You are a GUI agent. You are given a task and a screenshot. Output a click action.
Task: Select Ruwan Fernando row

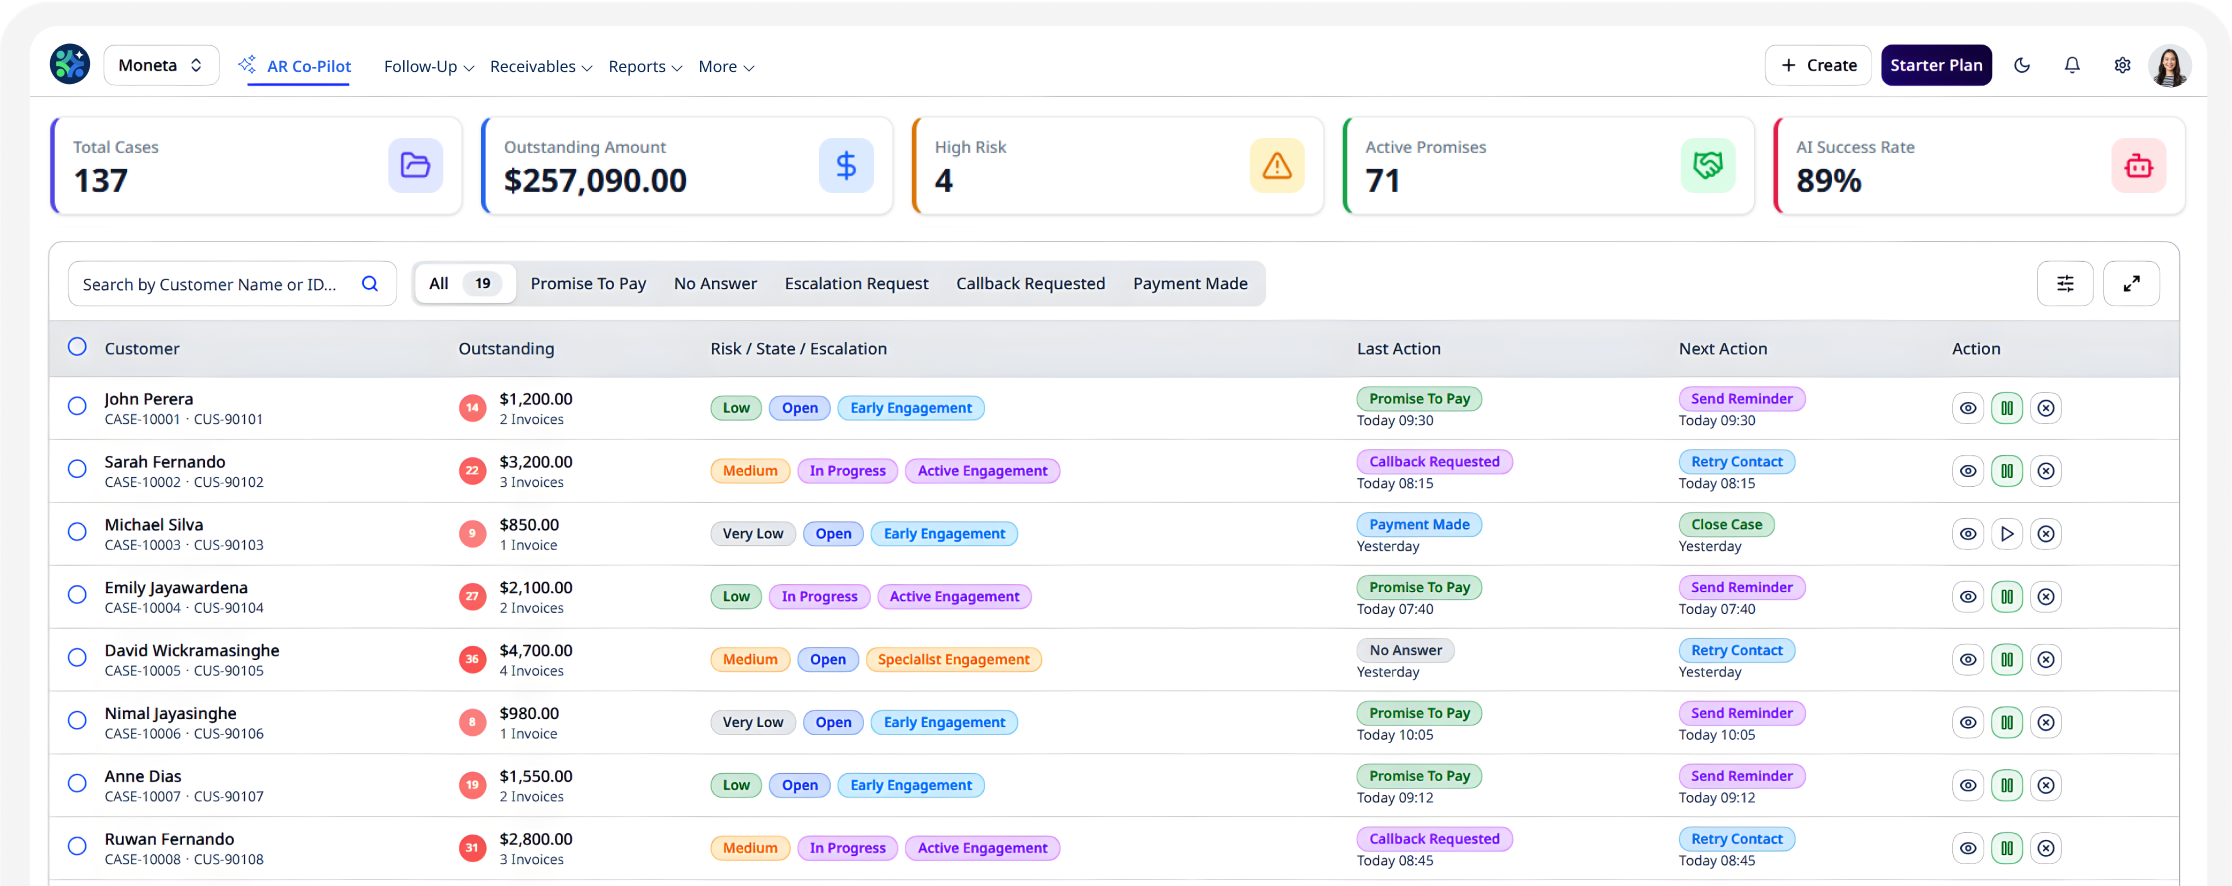pos(77,846)
